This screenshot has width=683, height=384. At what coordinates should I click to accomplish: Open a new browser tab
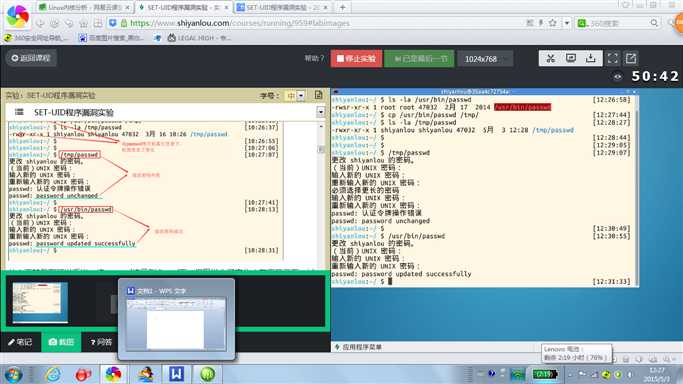pos(343,7)
